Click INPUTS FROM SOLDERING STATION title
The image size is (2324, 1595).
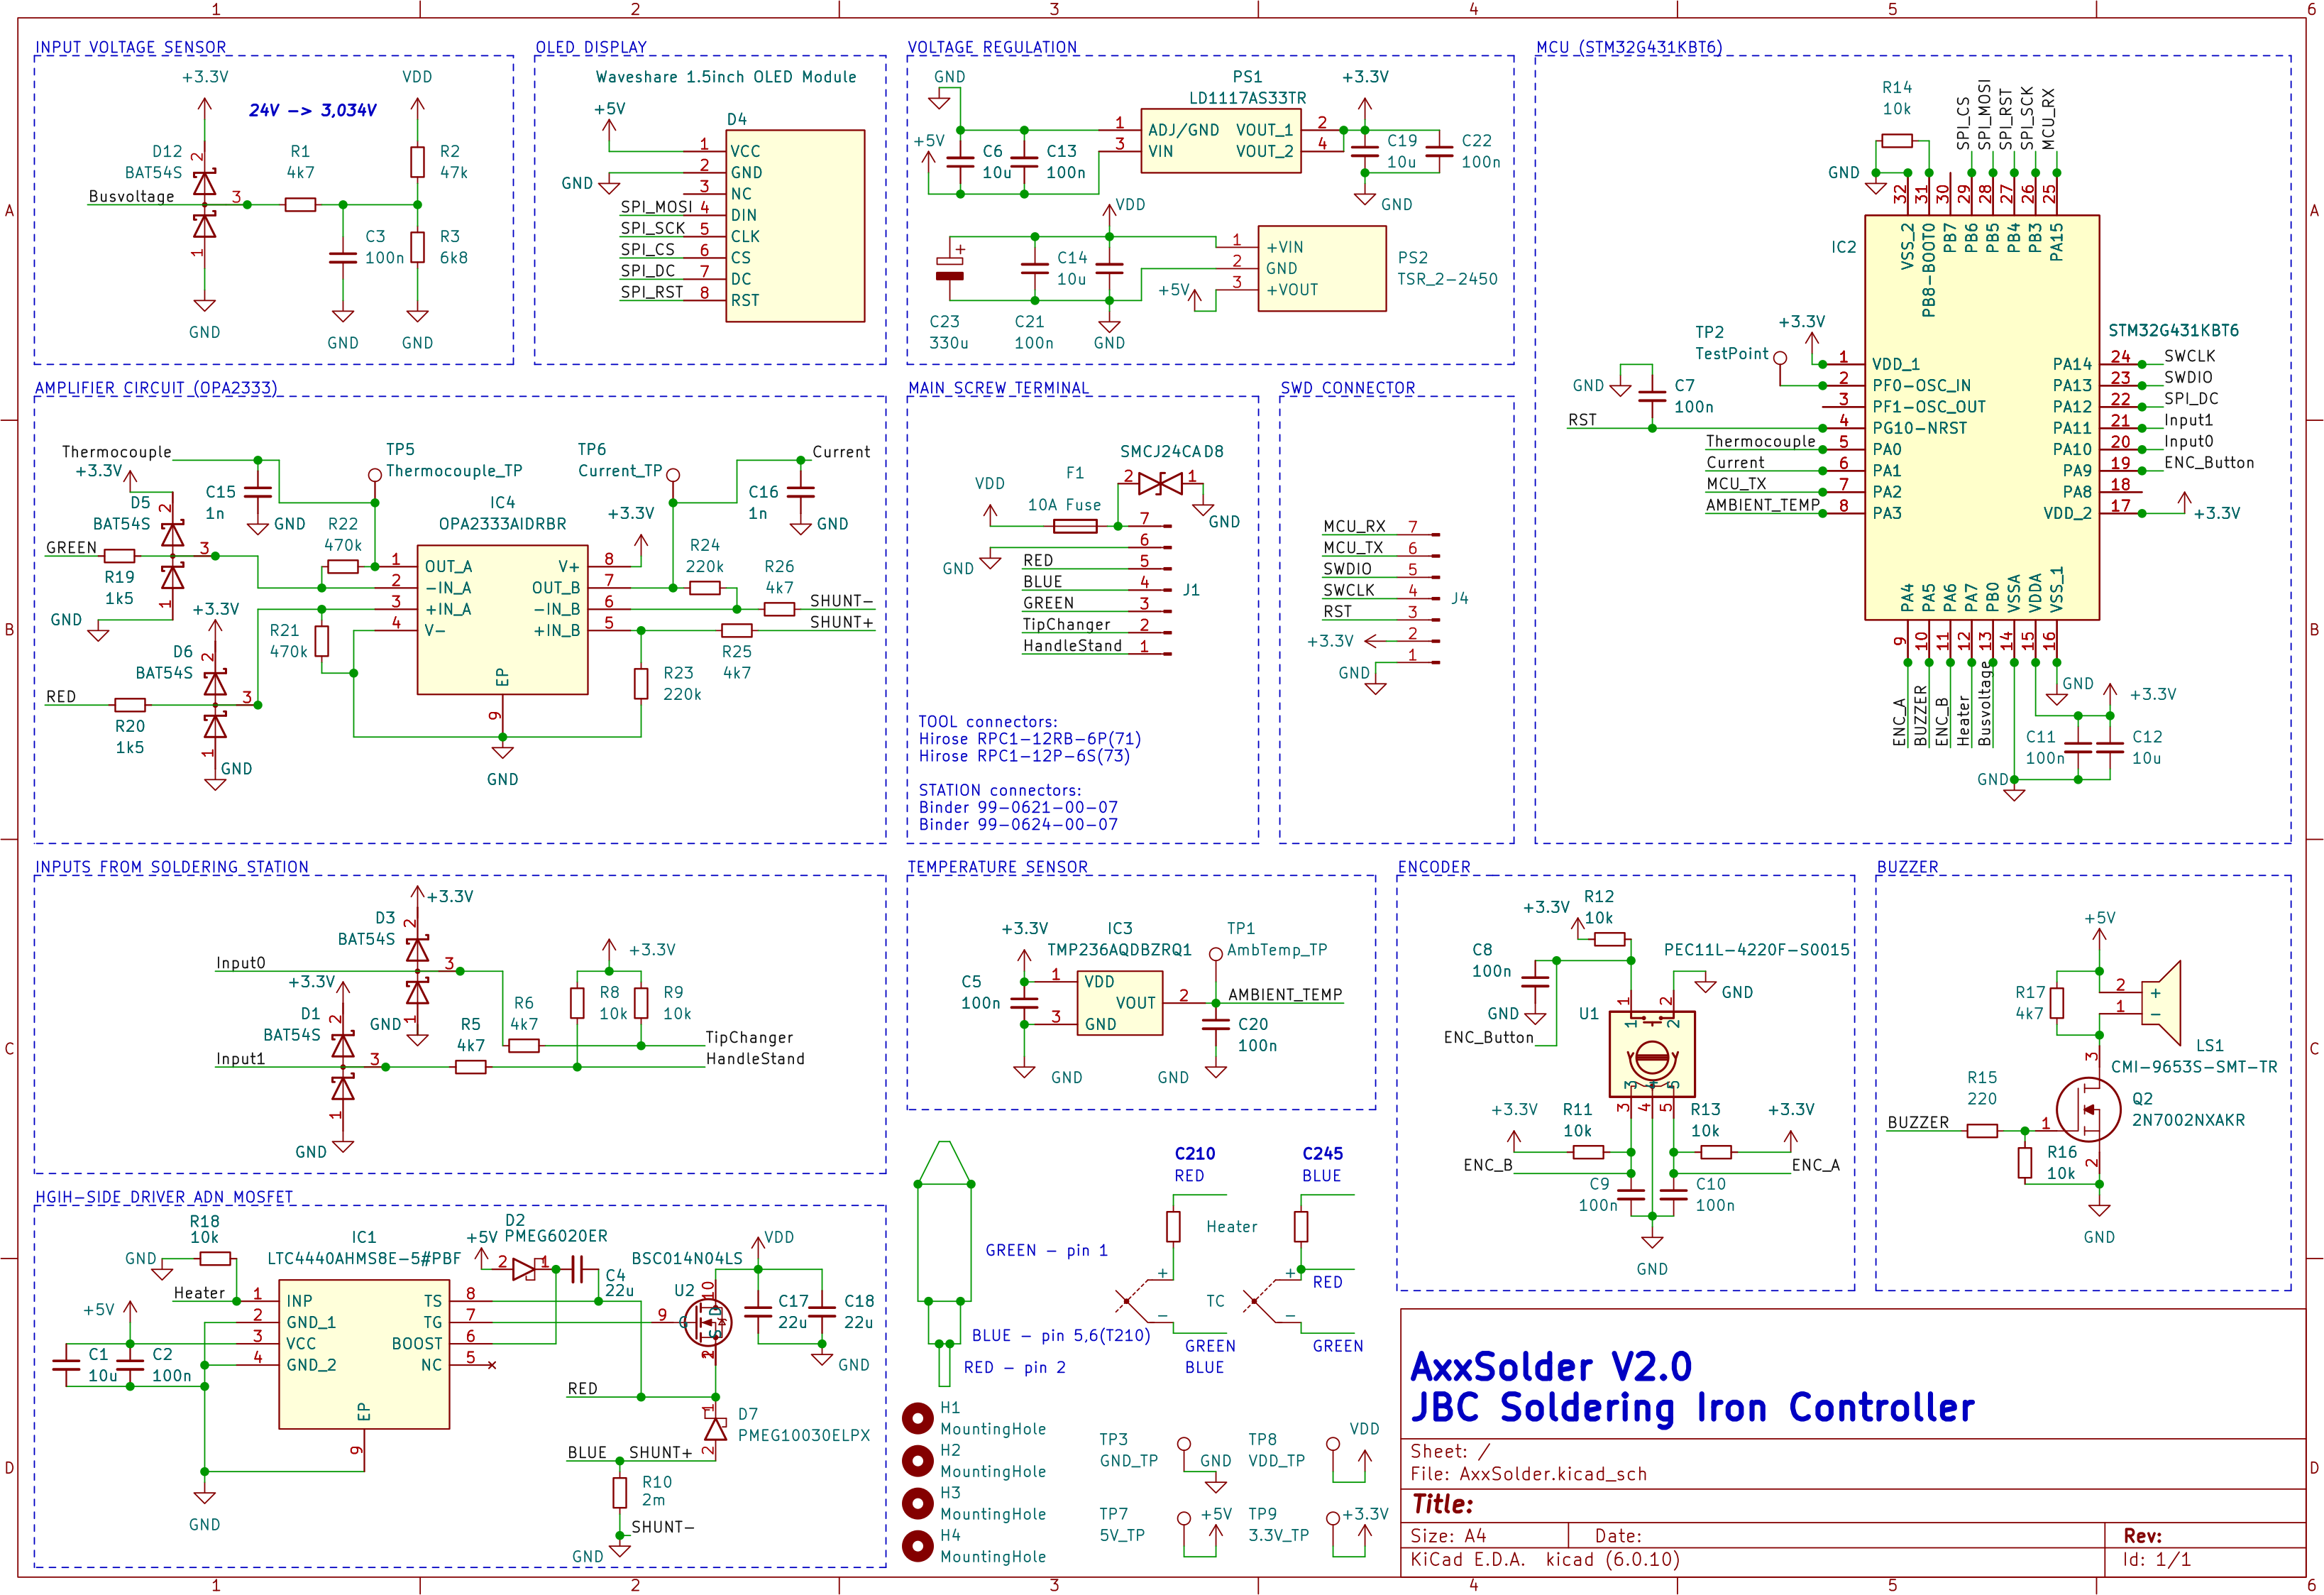(172, 867)
